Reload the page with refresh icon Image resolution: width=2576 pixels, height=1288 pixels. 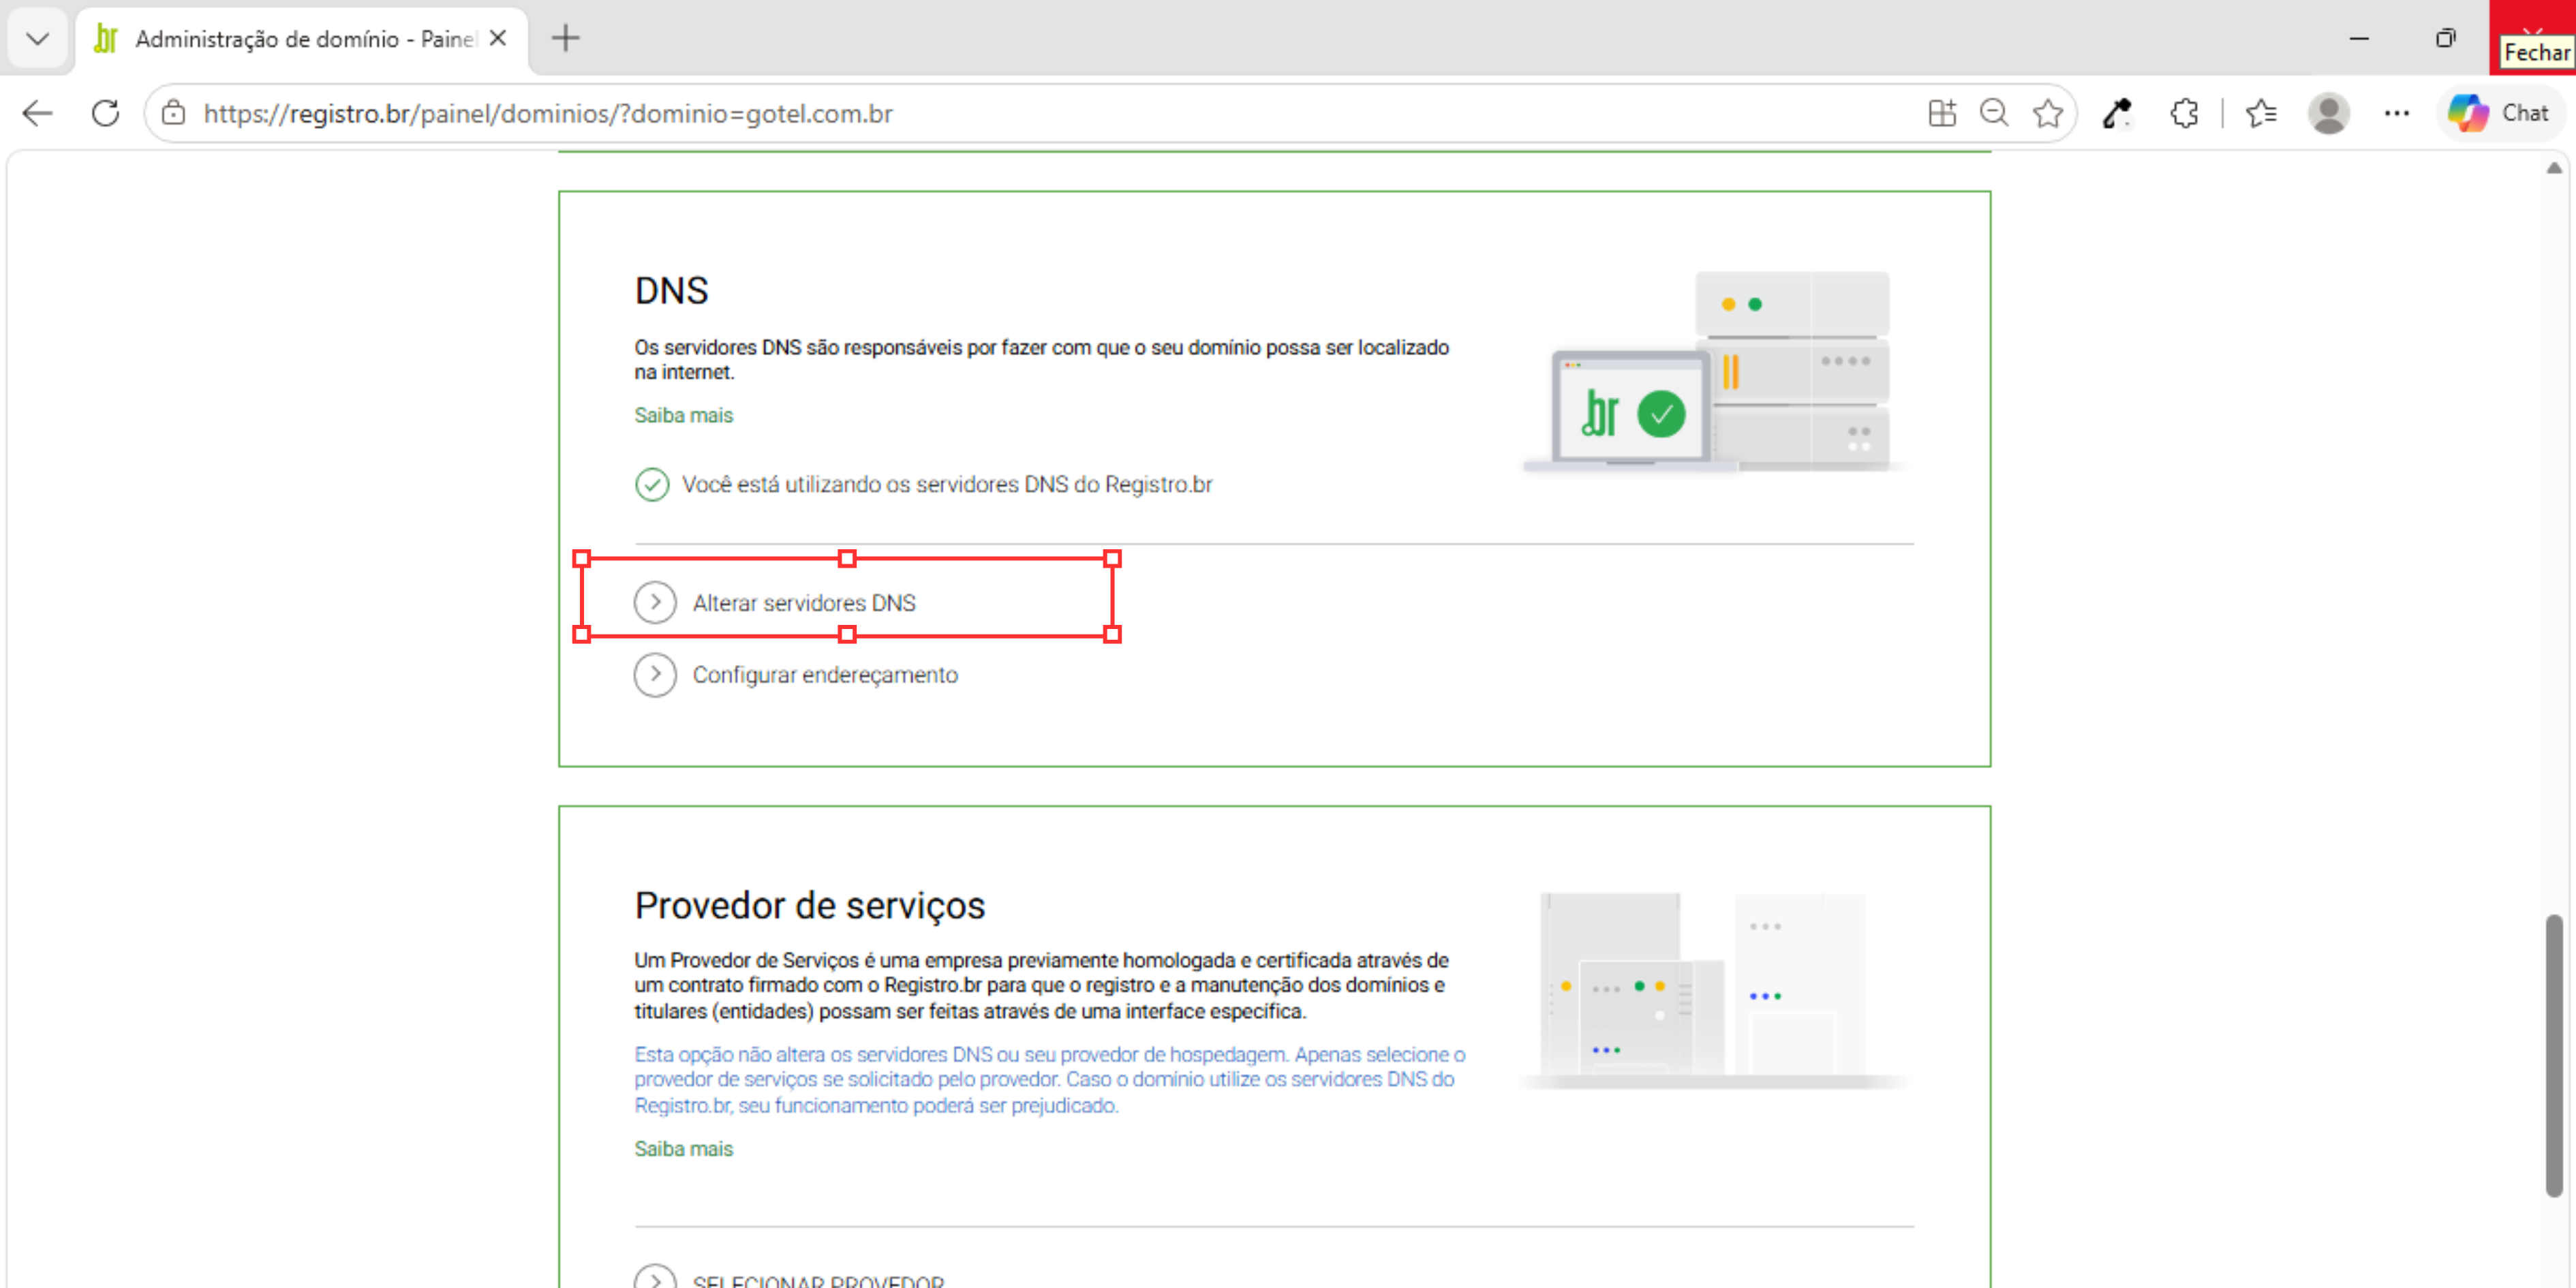coord(105,113)
